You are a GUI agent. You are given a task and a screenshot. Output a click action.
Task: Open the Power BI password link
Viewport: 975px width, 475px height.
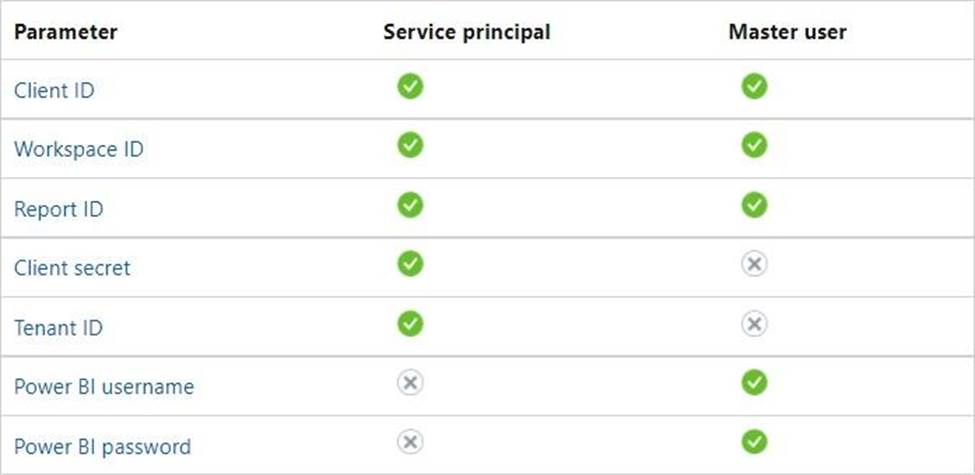pyautogui.click(x=102, y=446)
